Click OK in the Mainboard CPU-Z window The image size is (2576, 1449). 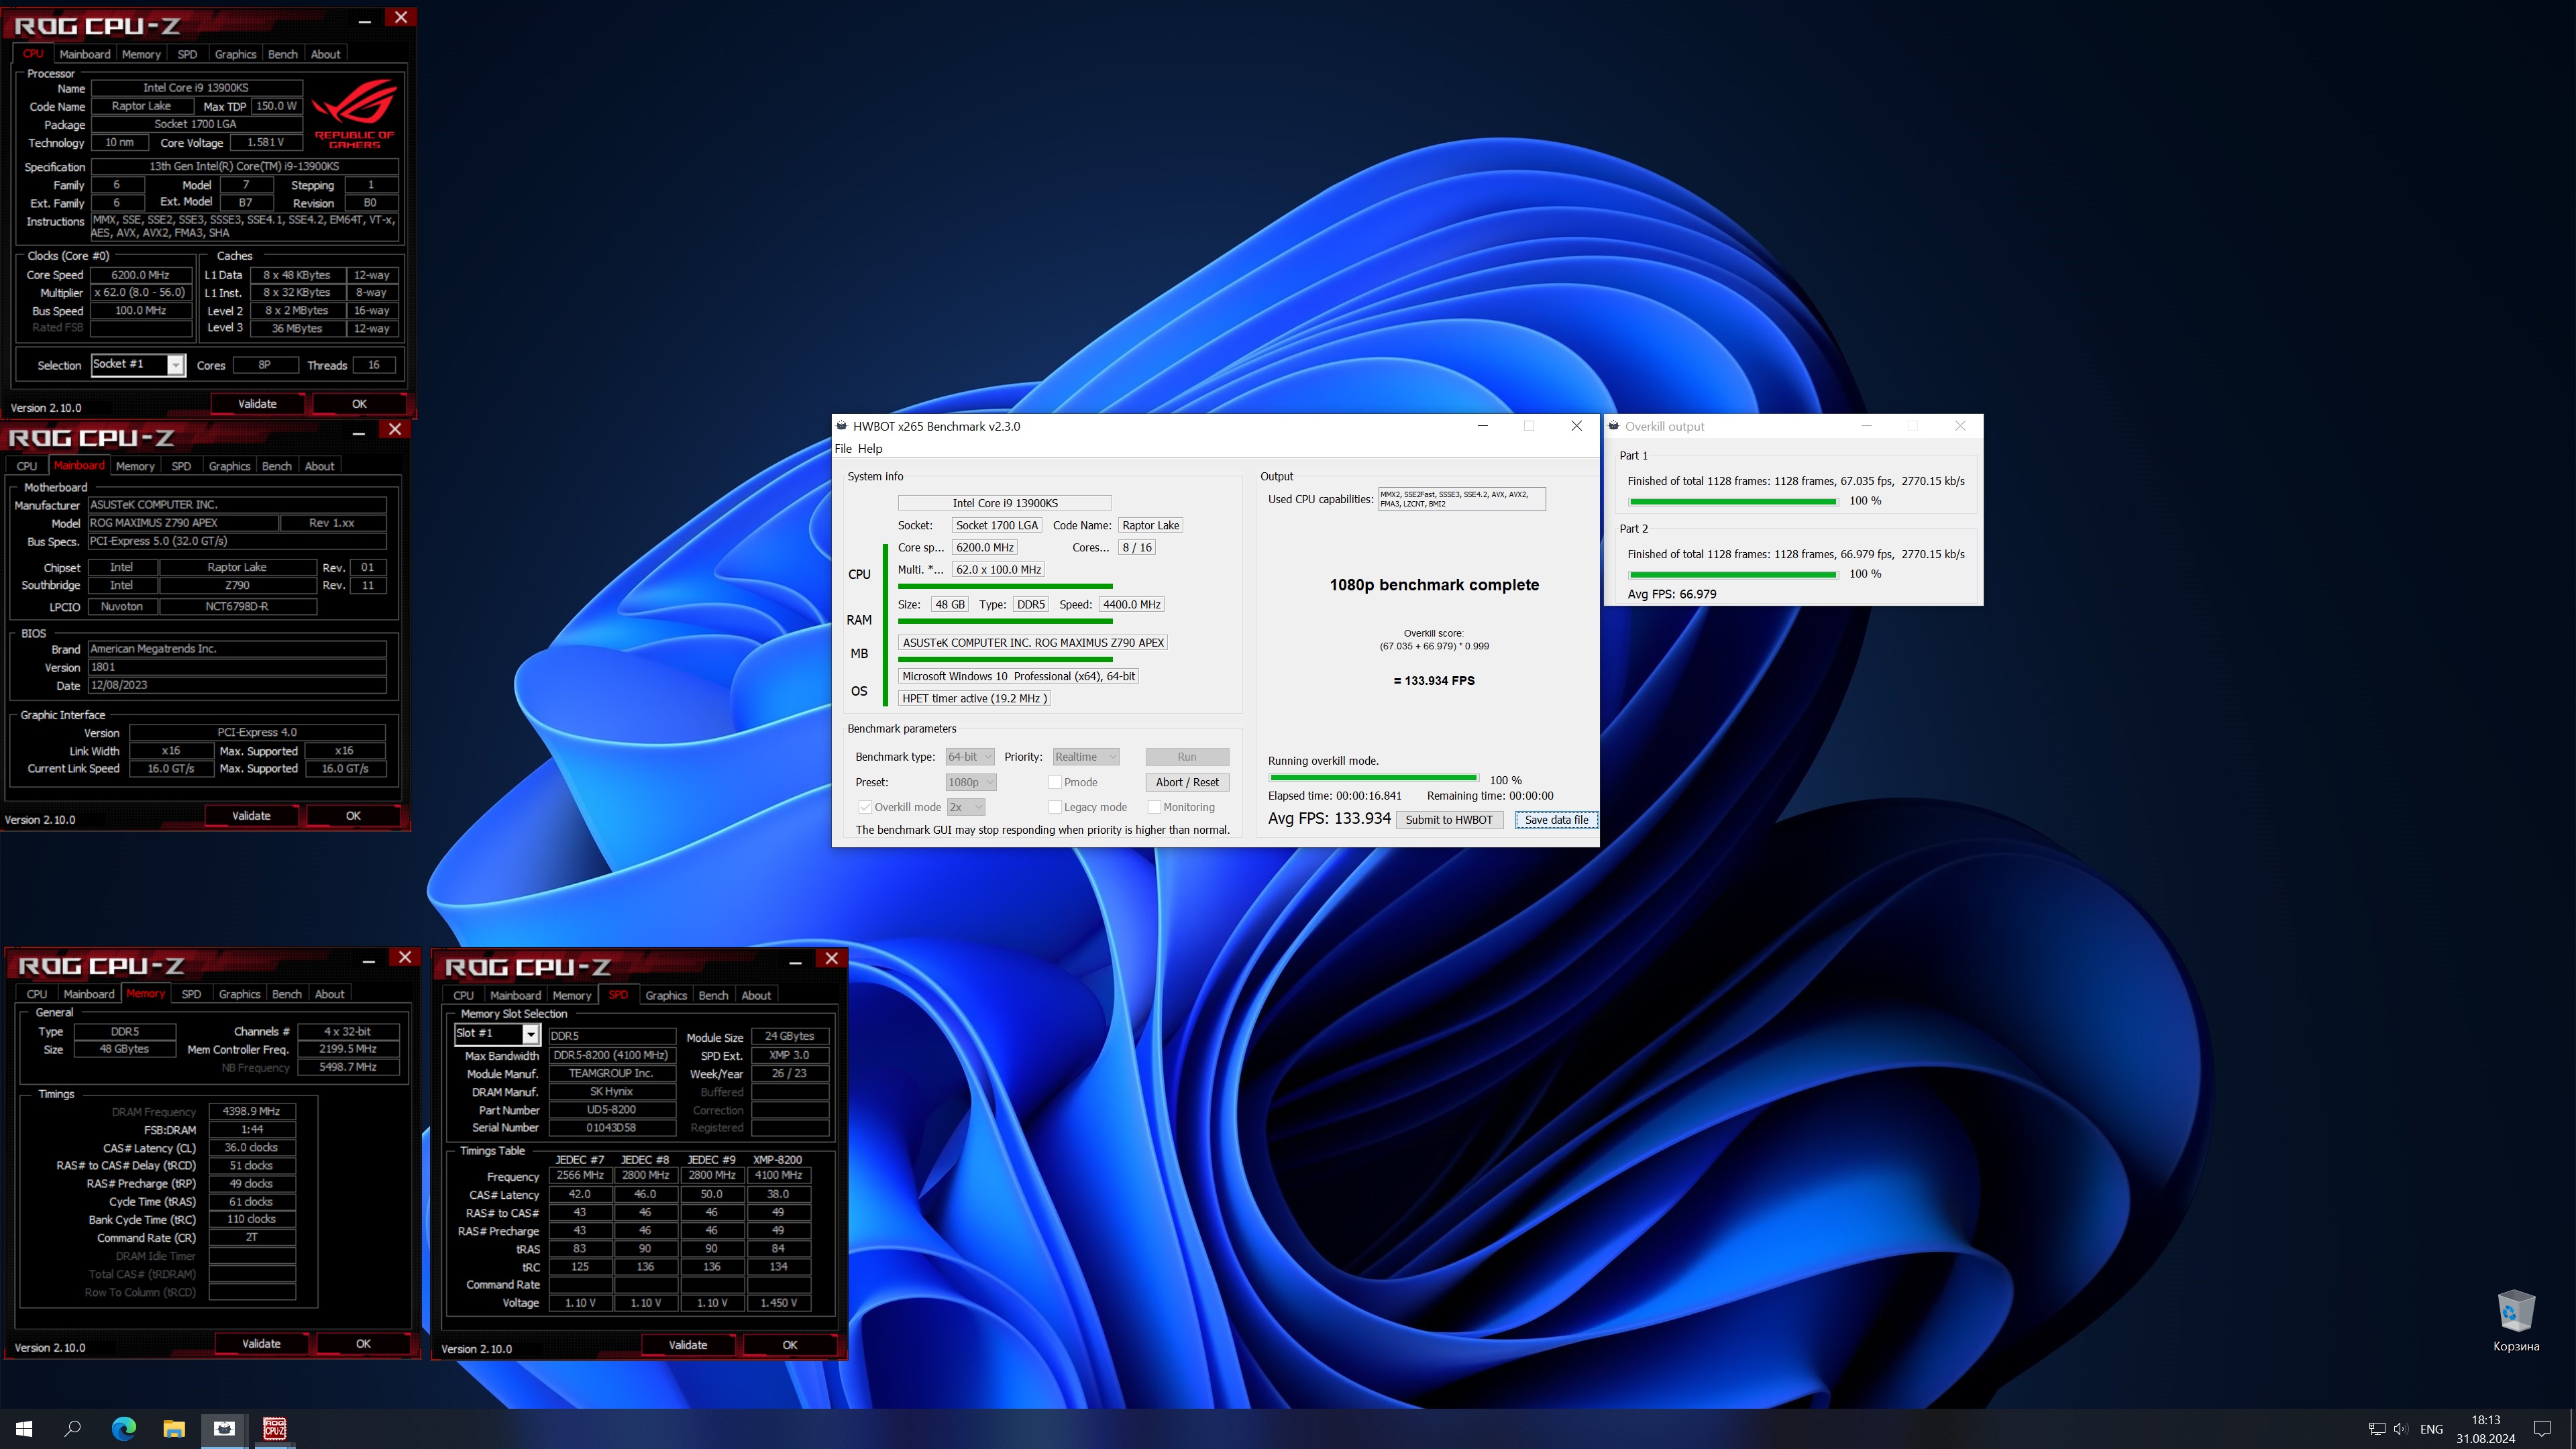[x=353, y=816]
